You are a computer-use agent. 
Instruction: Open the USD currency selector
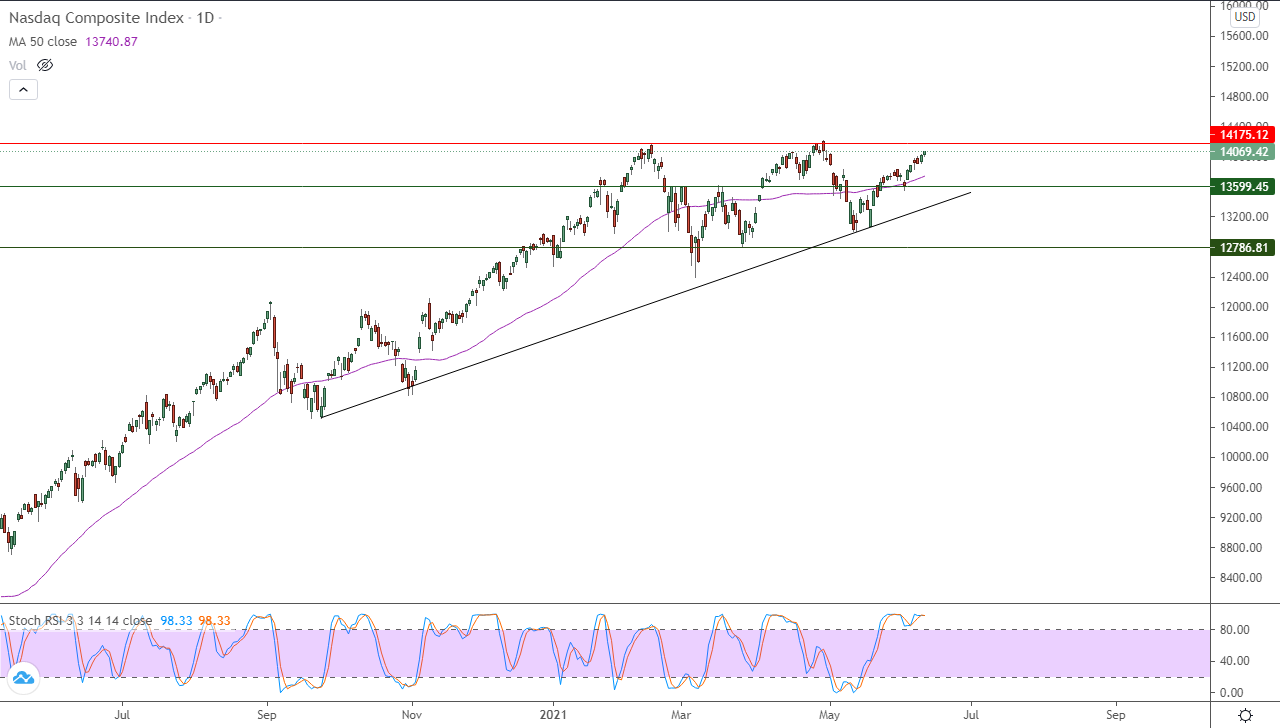point(1245,17)
